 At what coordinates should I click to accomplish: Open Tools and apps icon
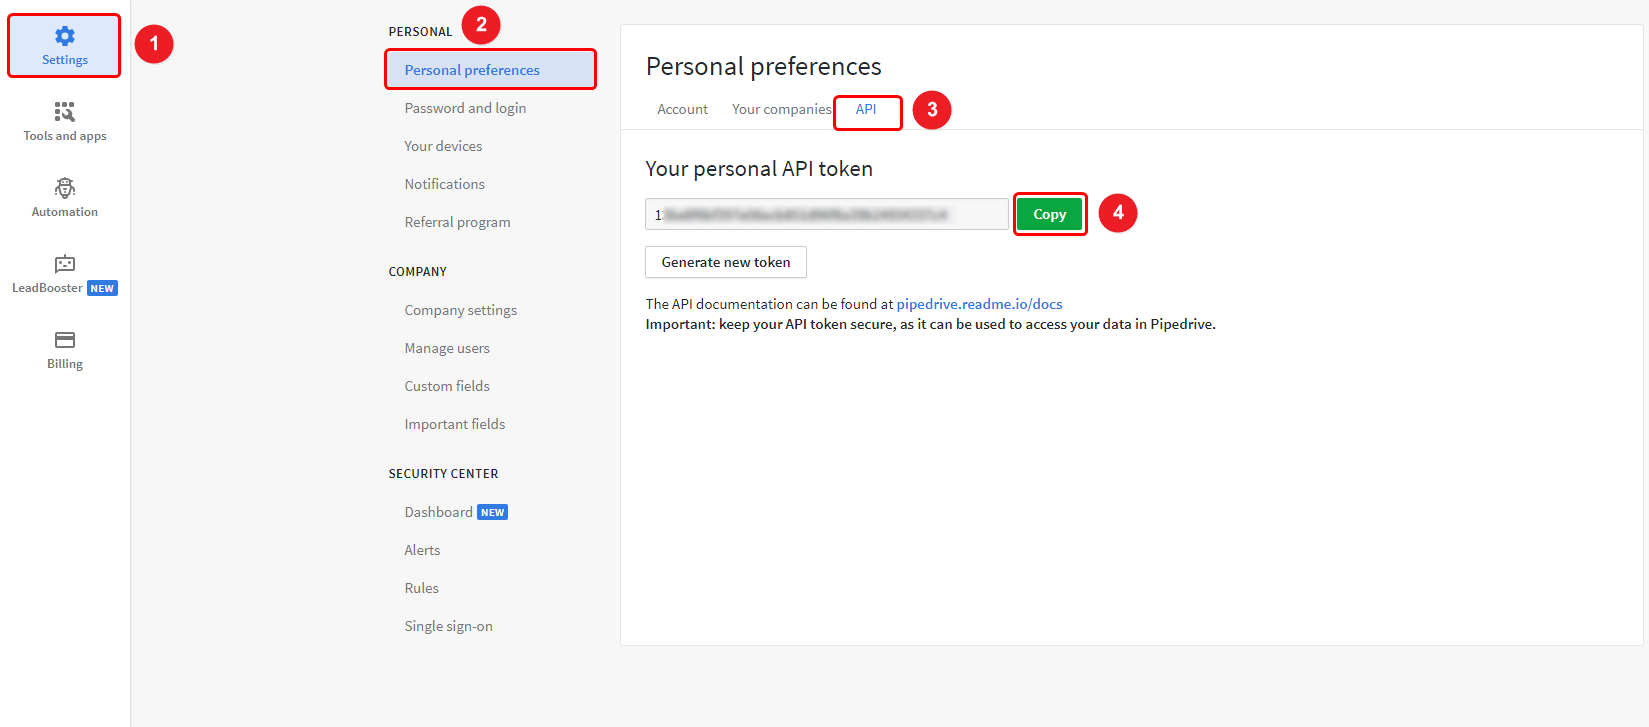tap(65, 111)
